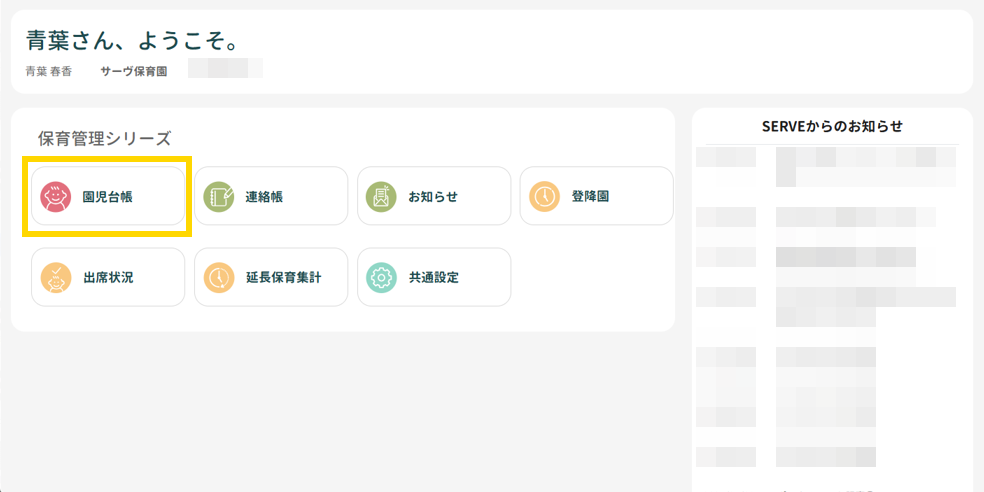Screen dimensions: 984x492
Task: Open the 出席状況 tile
Action: point(108,277)
